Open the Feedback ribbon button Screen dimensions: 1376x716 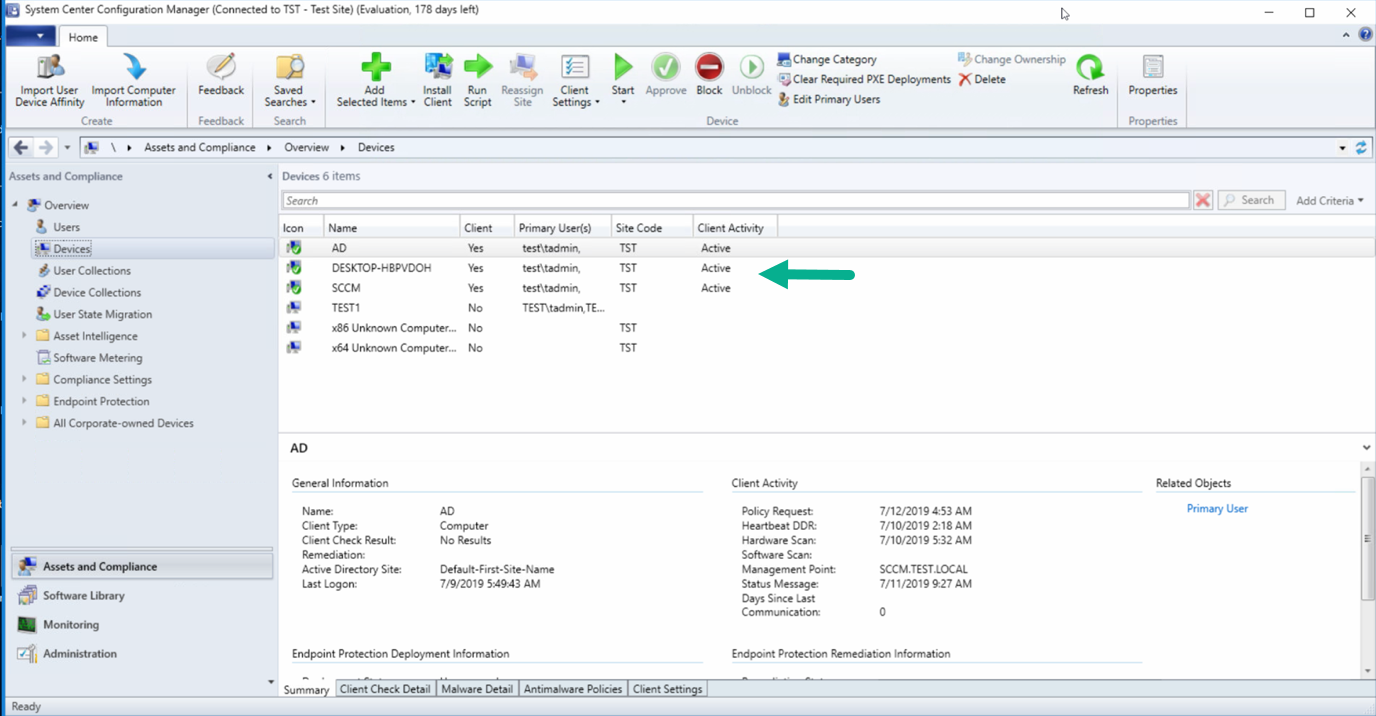pos(220,77)
